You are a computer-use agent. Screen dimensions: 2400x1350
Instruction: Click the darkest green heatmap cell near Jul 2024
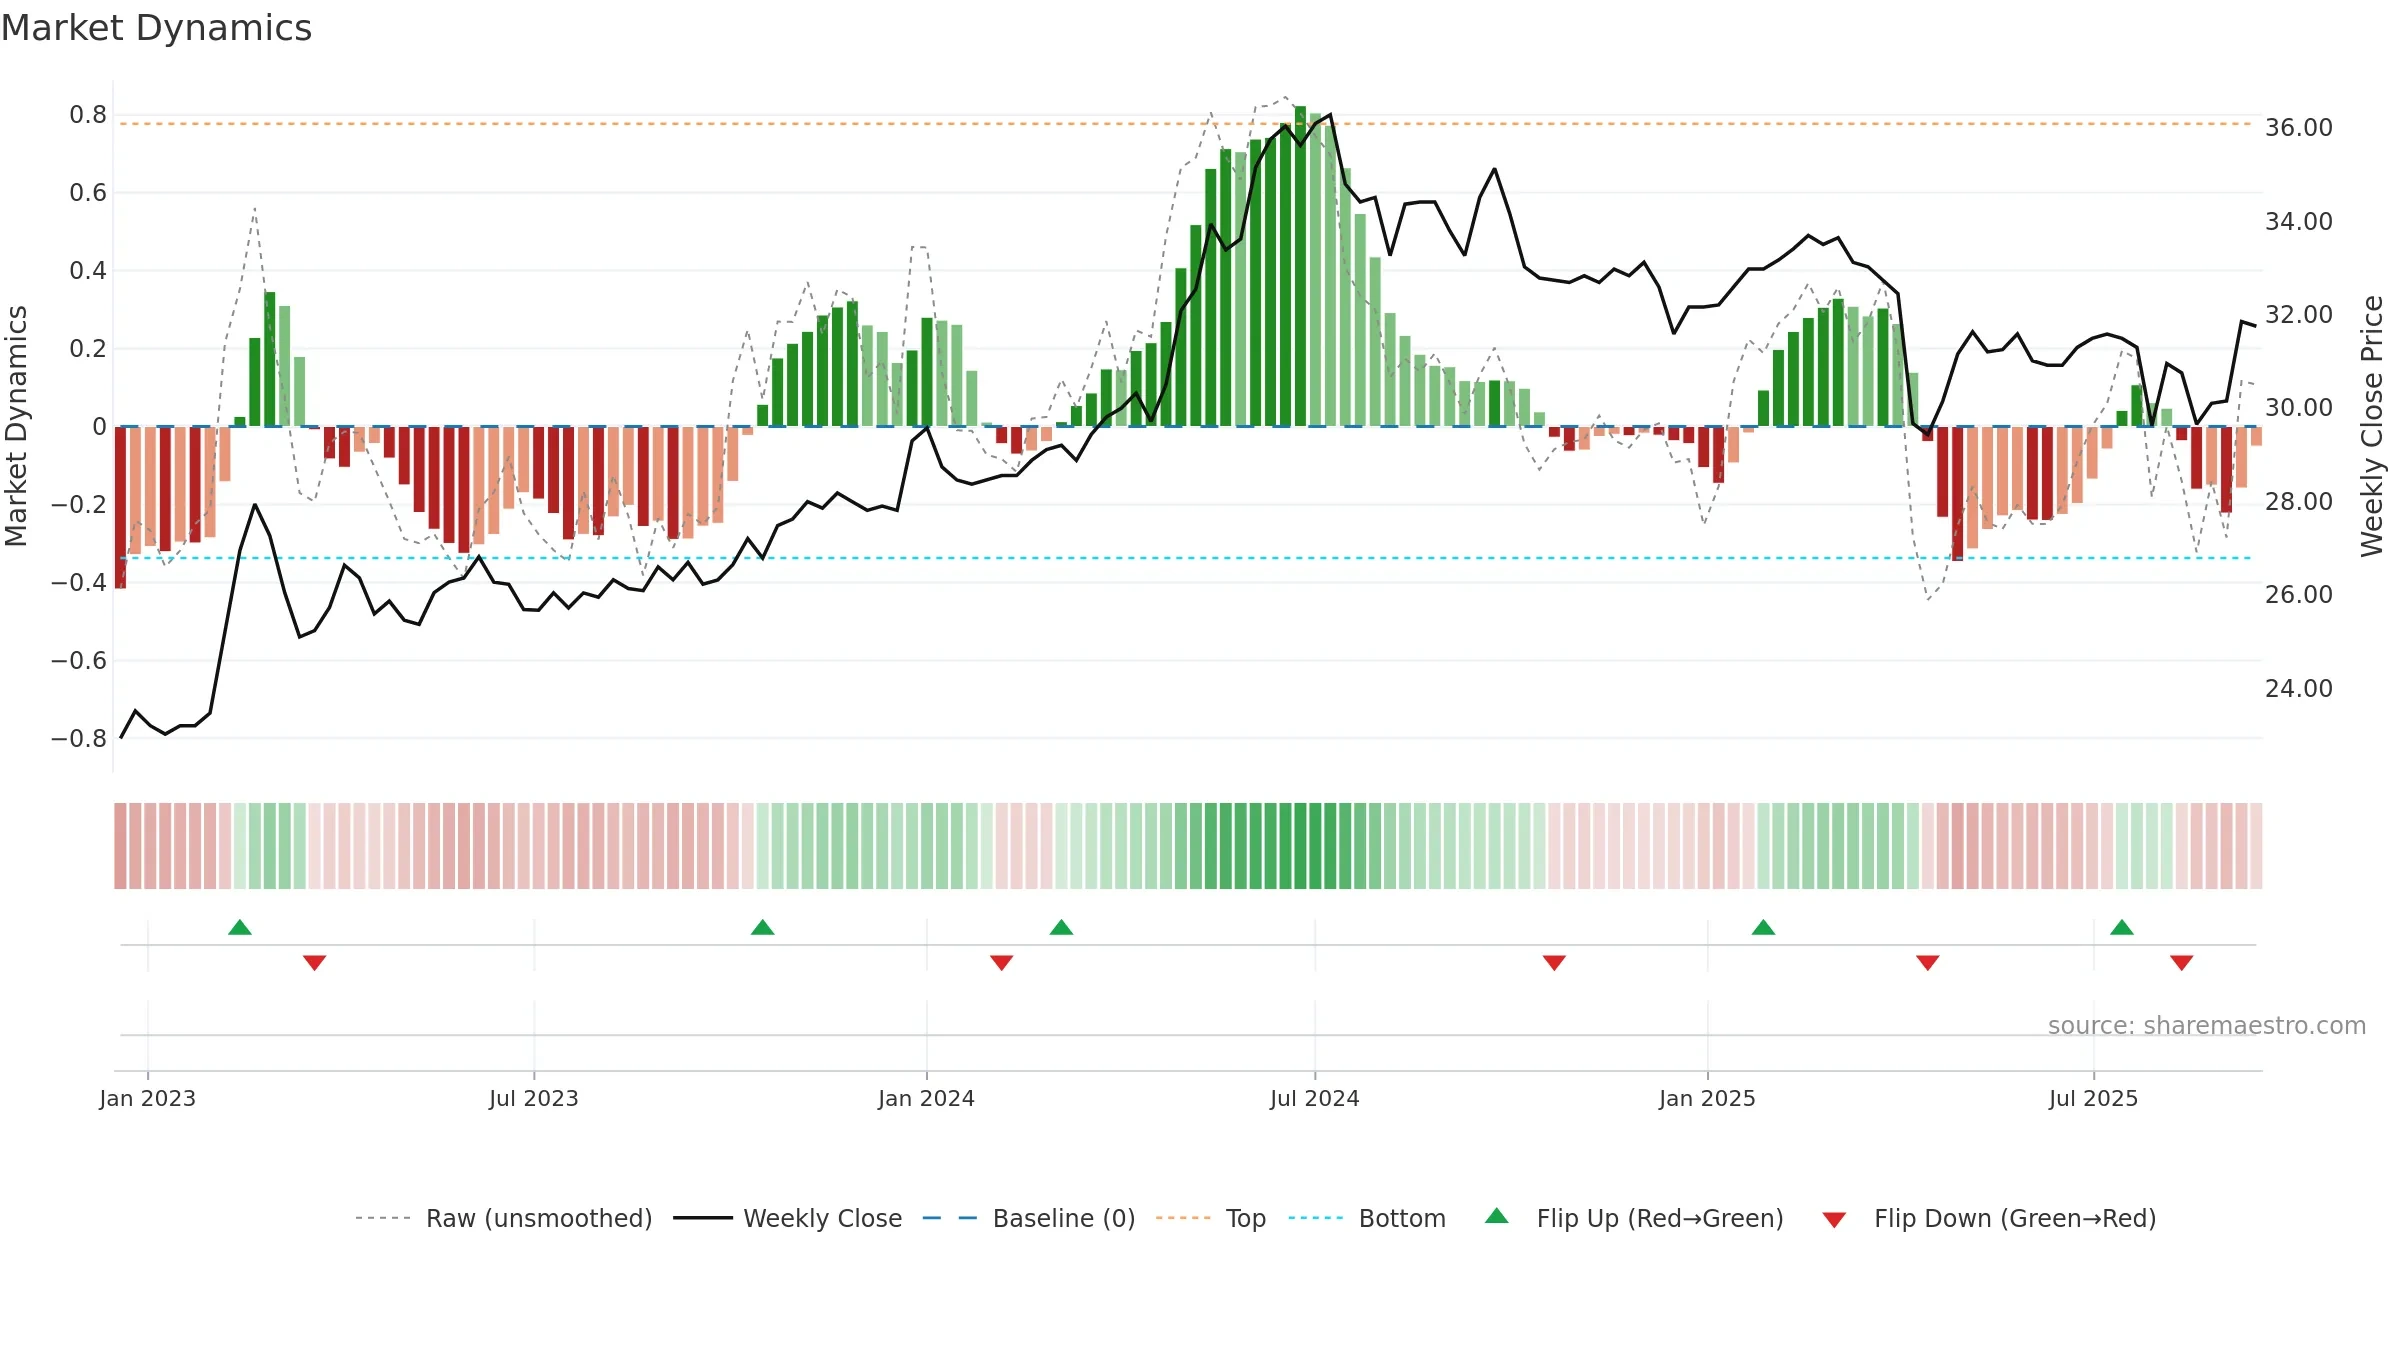[x=1300, y=846]
